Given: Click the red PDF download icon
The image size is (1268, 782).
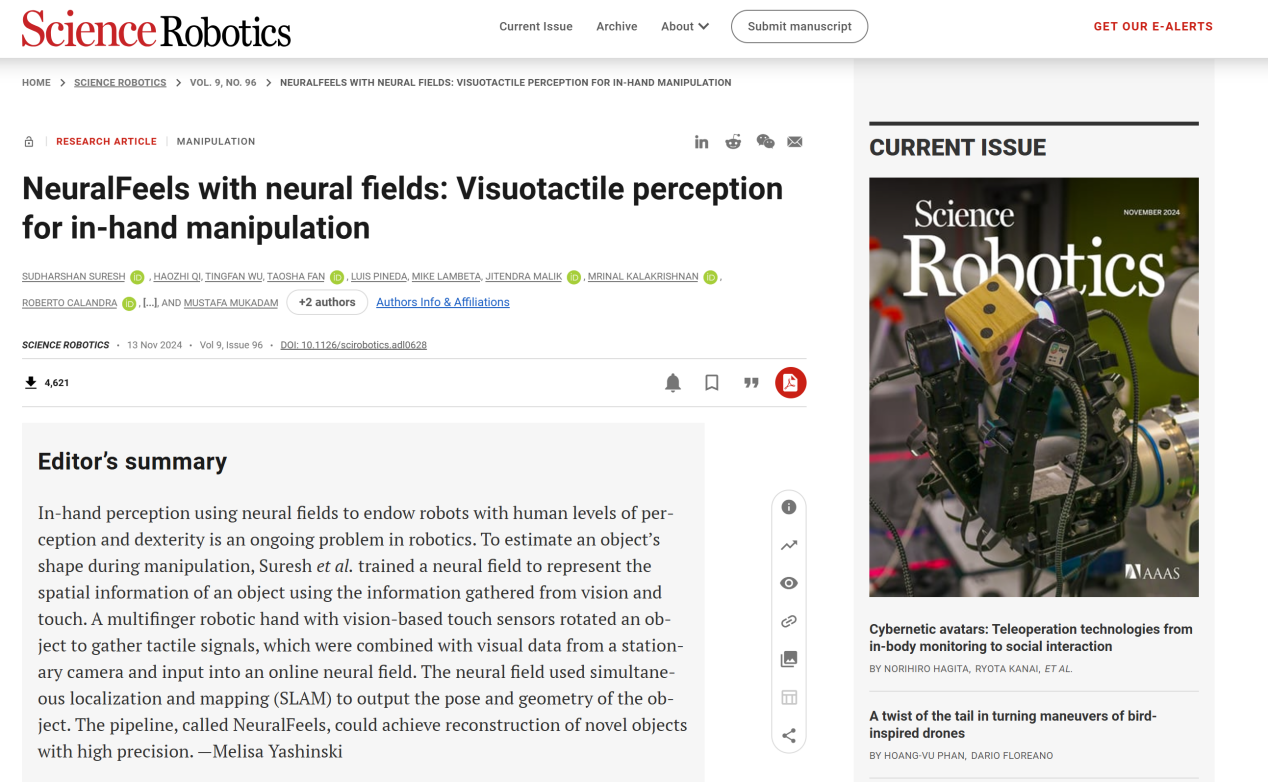Looking at the screenshot, I should pyautogui.click(x=790, y=383).
